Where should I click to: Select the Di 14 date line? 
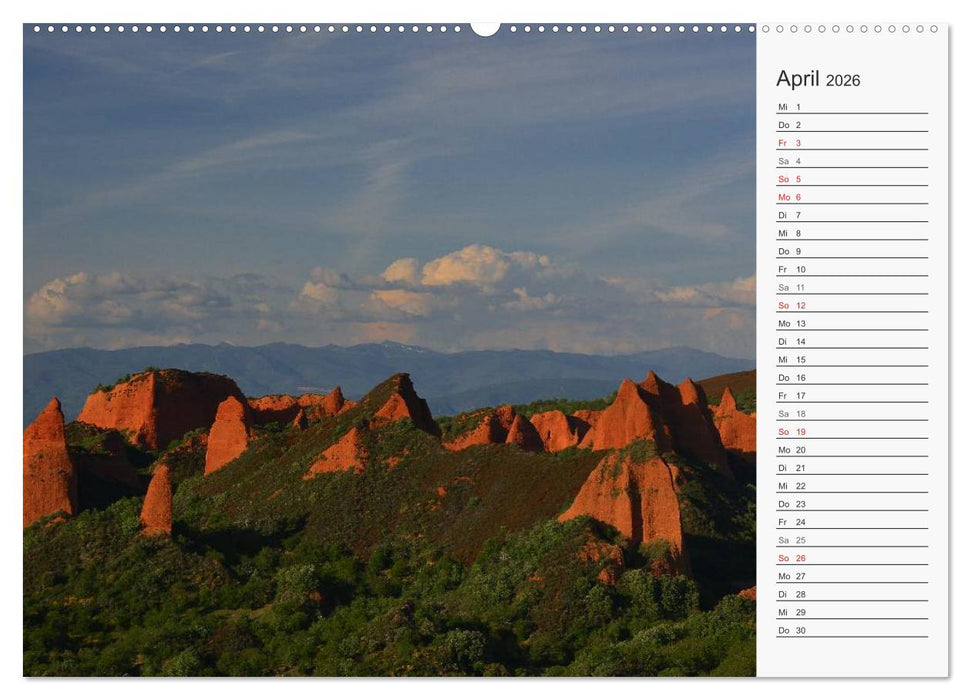pyautogui.click(x=790, y=341)
